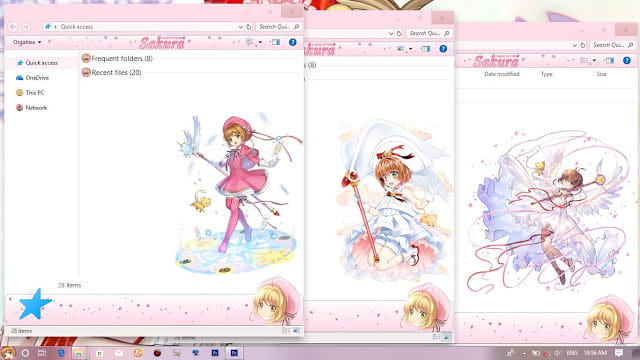Go forward in the front Explorer window
640x360 pixels.
point(27,27)
